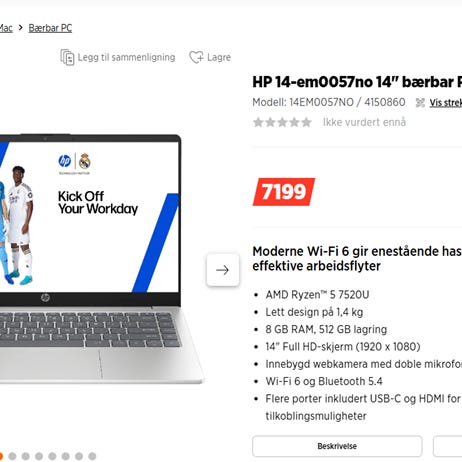462x462 pixels.
Task: Click Legg til sammenligning
Action: point(126,57)
